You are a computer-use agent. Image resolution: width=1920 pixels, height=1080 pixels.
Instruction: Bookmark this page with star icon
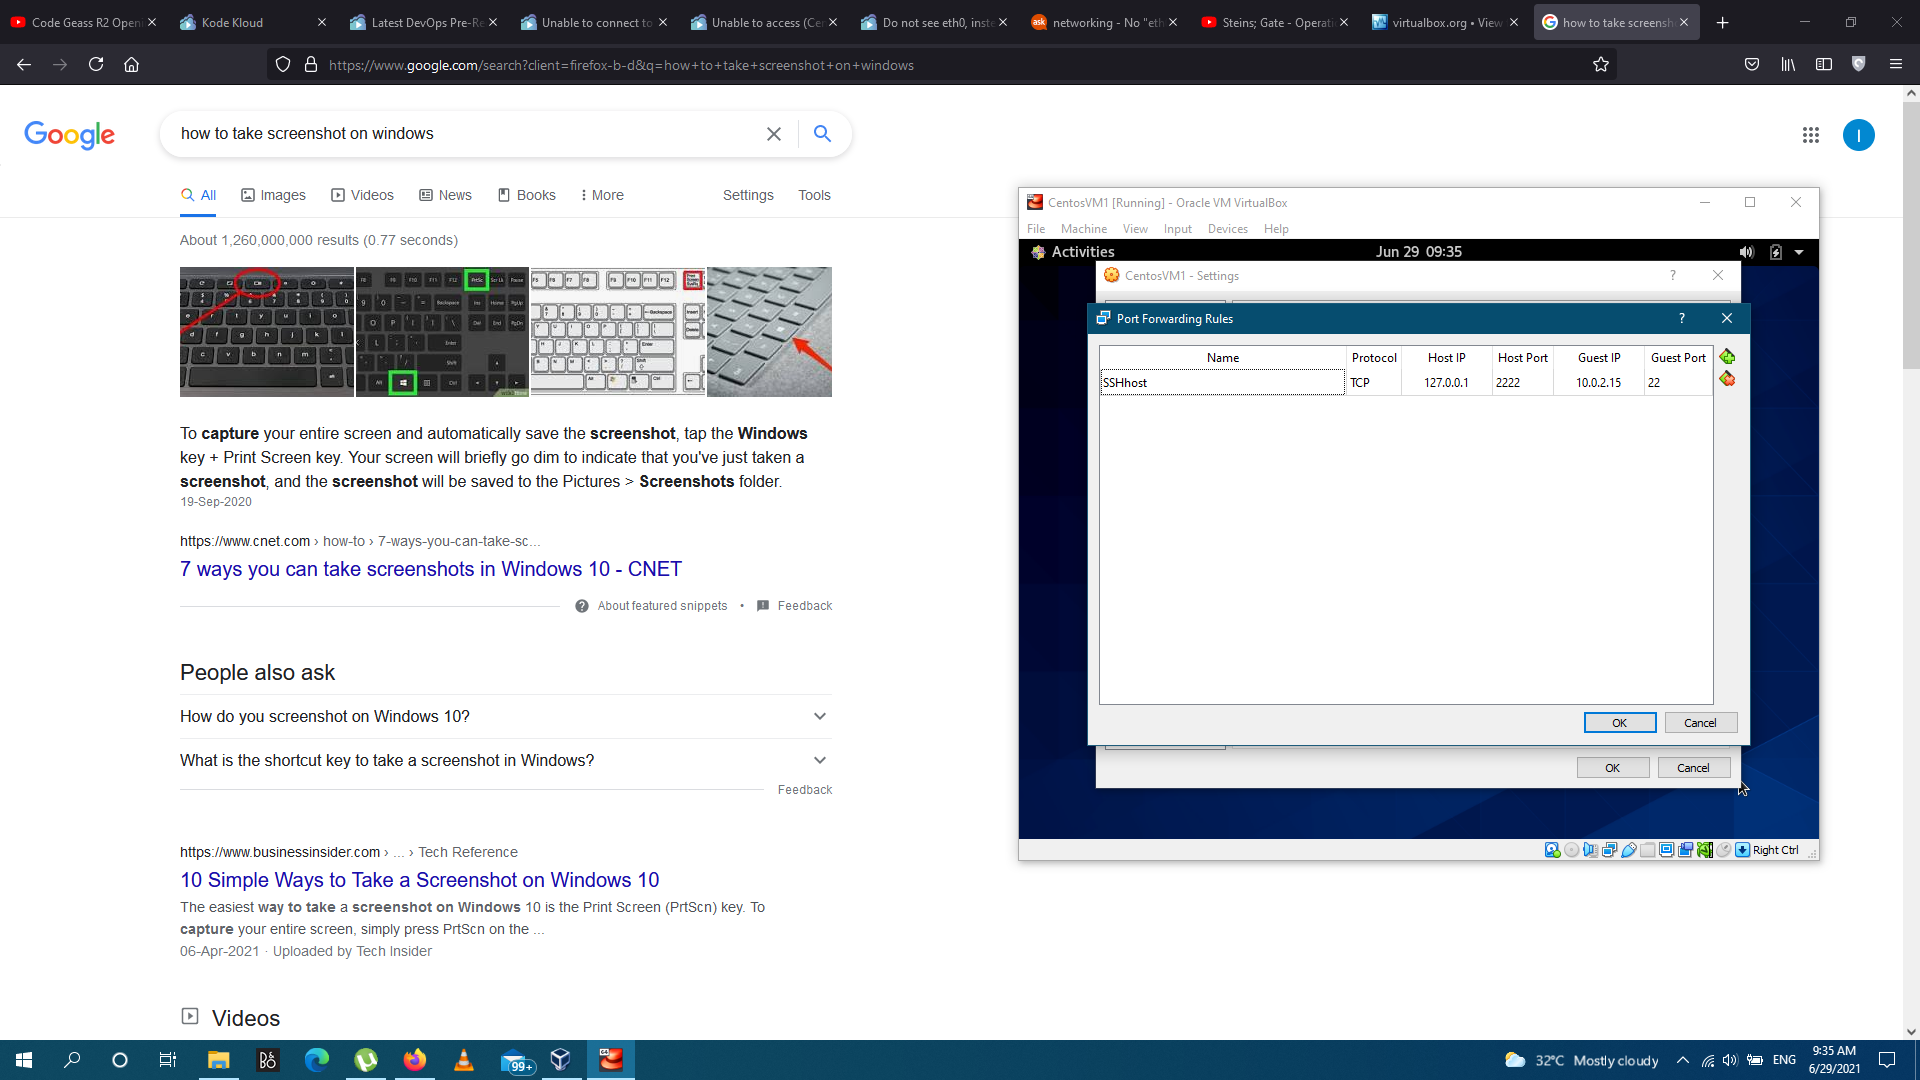point(1600,65)
